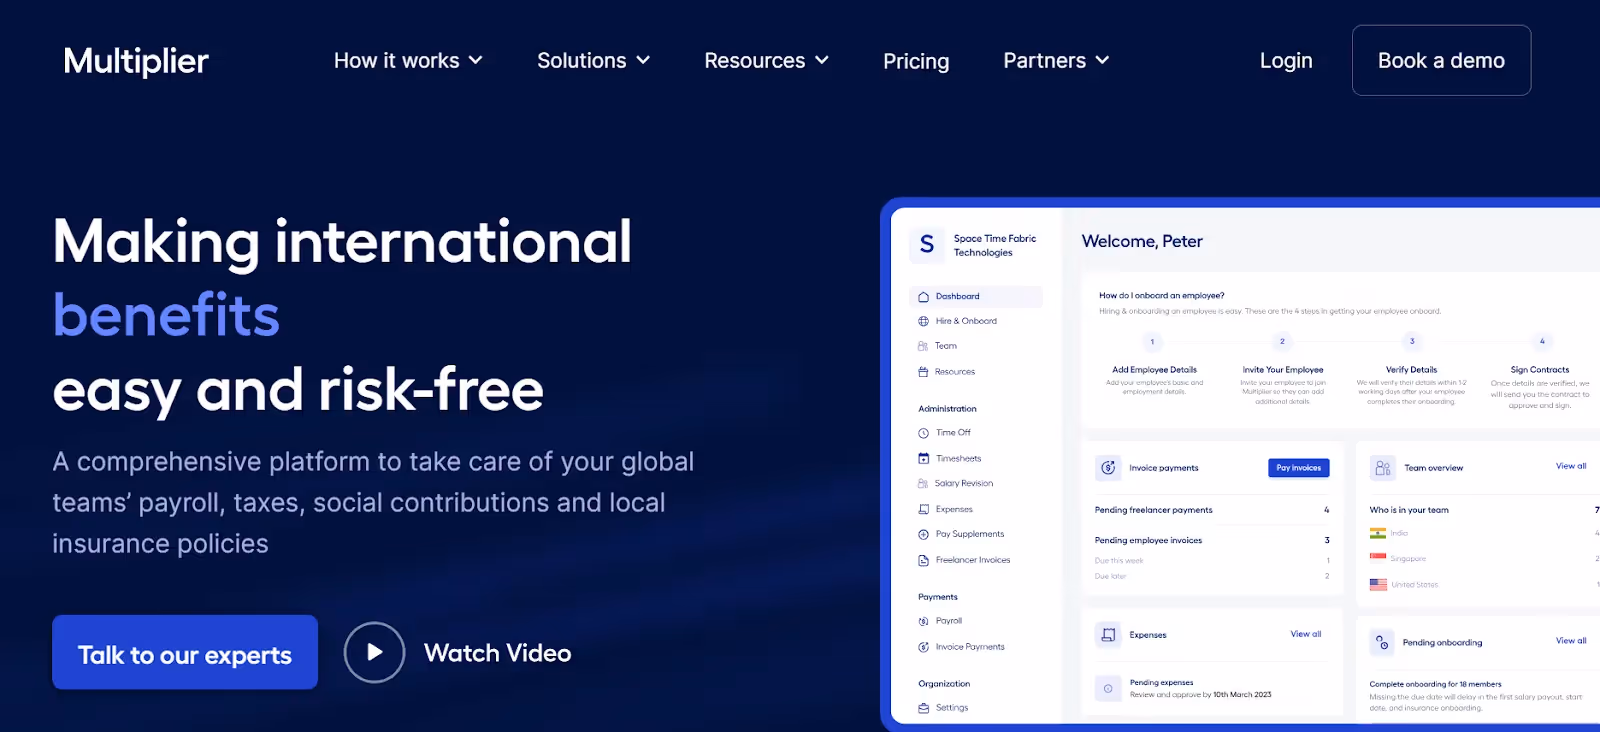
Task: Click the Login link
Action: (x=1286, y=61)
